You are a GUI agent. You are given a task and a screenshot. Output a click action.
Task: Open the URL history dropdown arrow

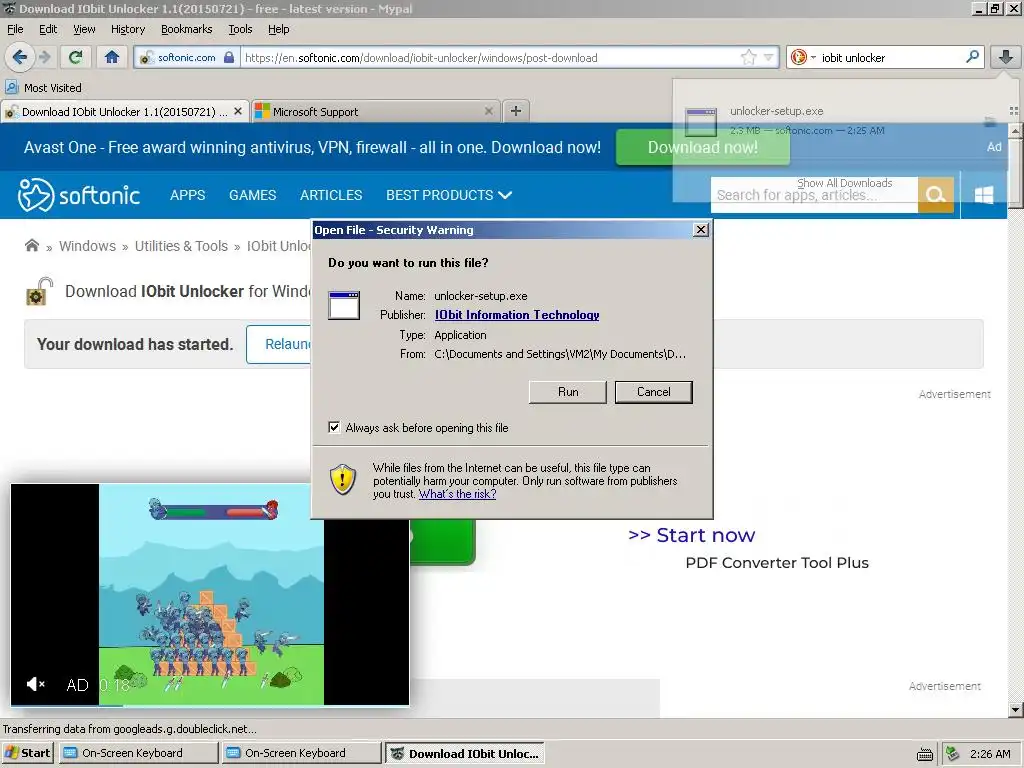click(769, 57)
